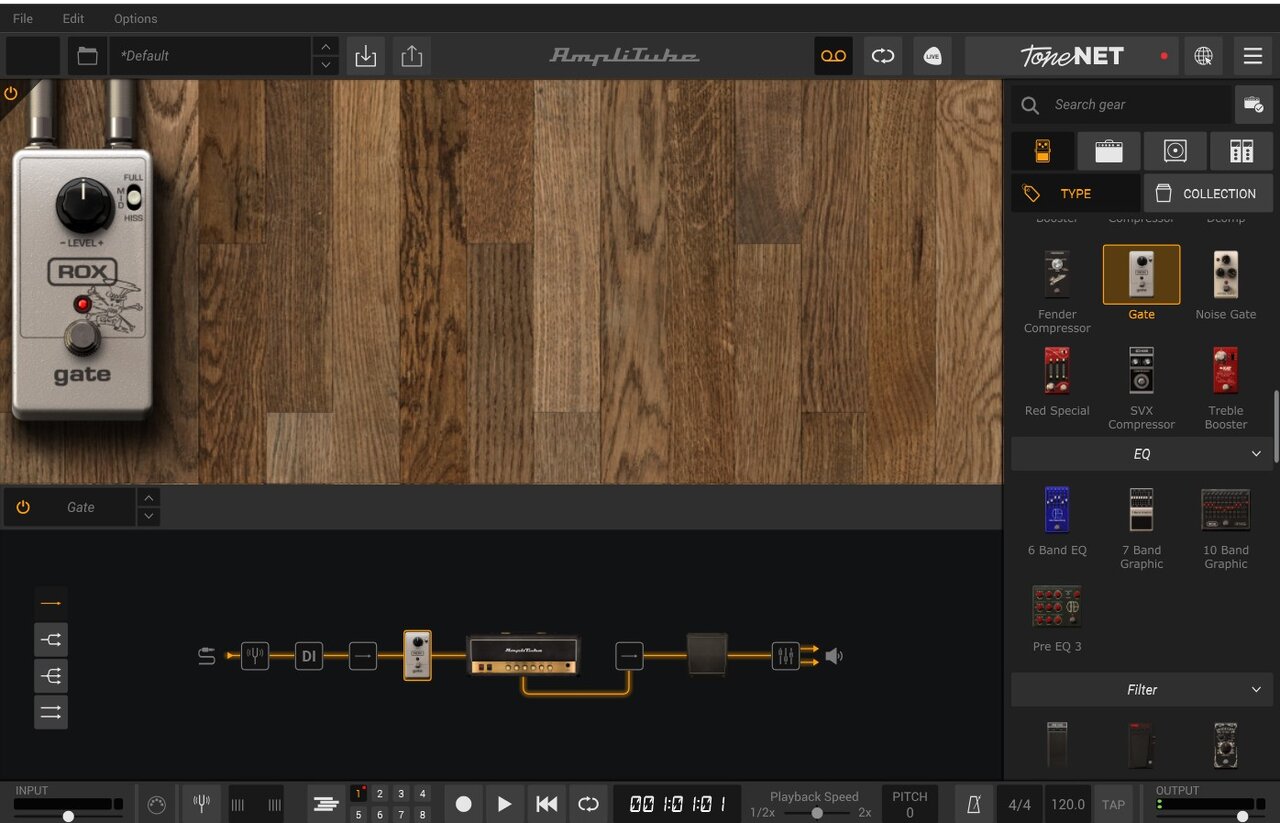The width and height of the screenshot is (1280, 823).
Task: Open the Options menu
Action: (135, 19)
